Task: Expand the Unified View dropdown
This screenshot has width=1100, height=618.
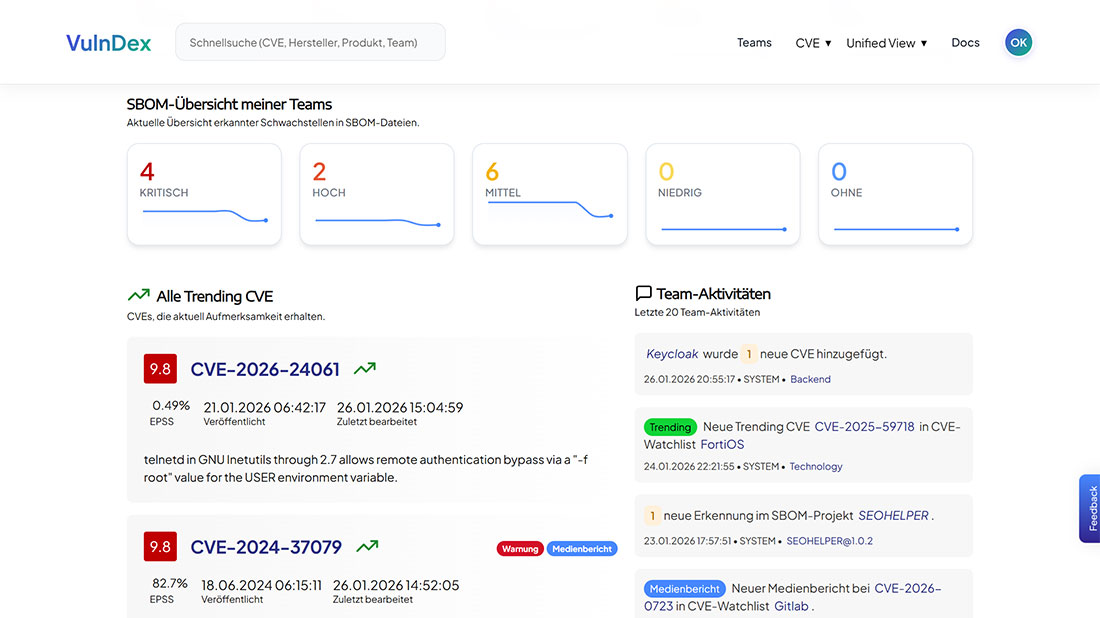Action: 886,42
